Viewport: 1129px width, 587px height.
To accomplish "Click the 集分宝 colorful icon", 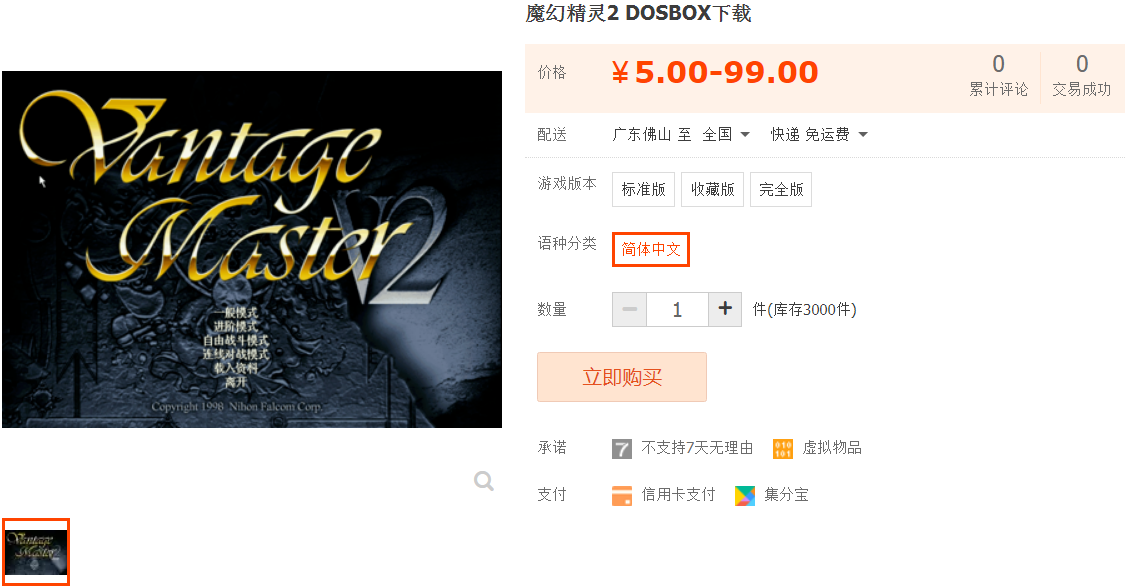I will 745,496.
